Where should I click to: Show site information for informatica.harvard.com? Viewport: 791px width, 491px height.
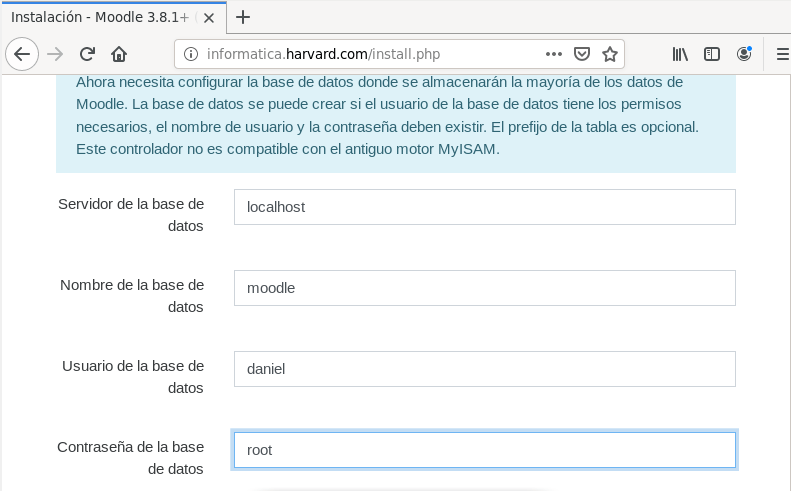pyautogui.click(x=191, y=54)
